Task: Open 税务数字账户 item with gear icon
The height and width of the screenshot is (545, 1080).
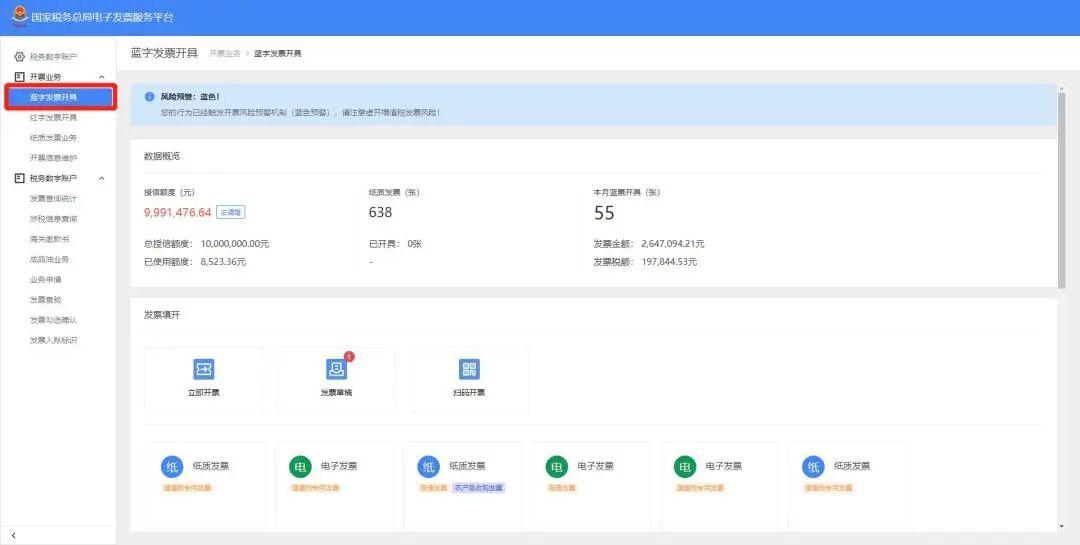Action: coord(46,56)
